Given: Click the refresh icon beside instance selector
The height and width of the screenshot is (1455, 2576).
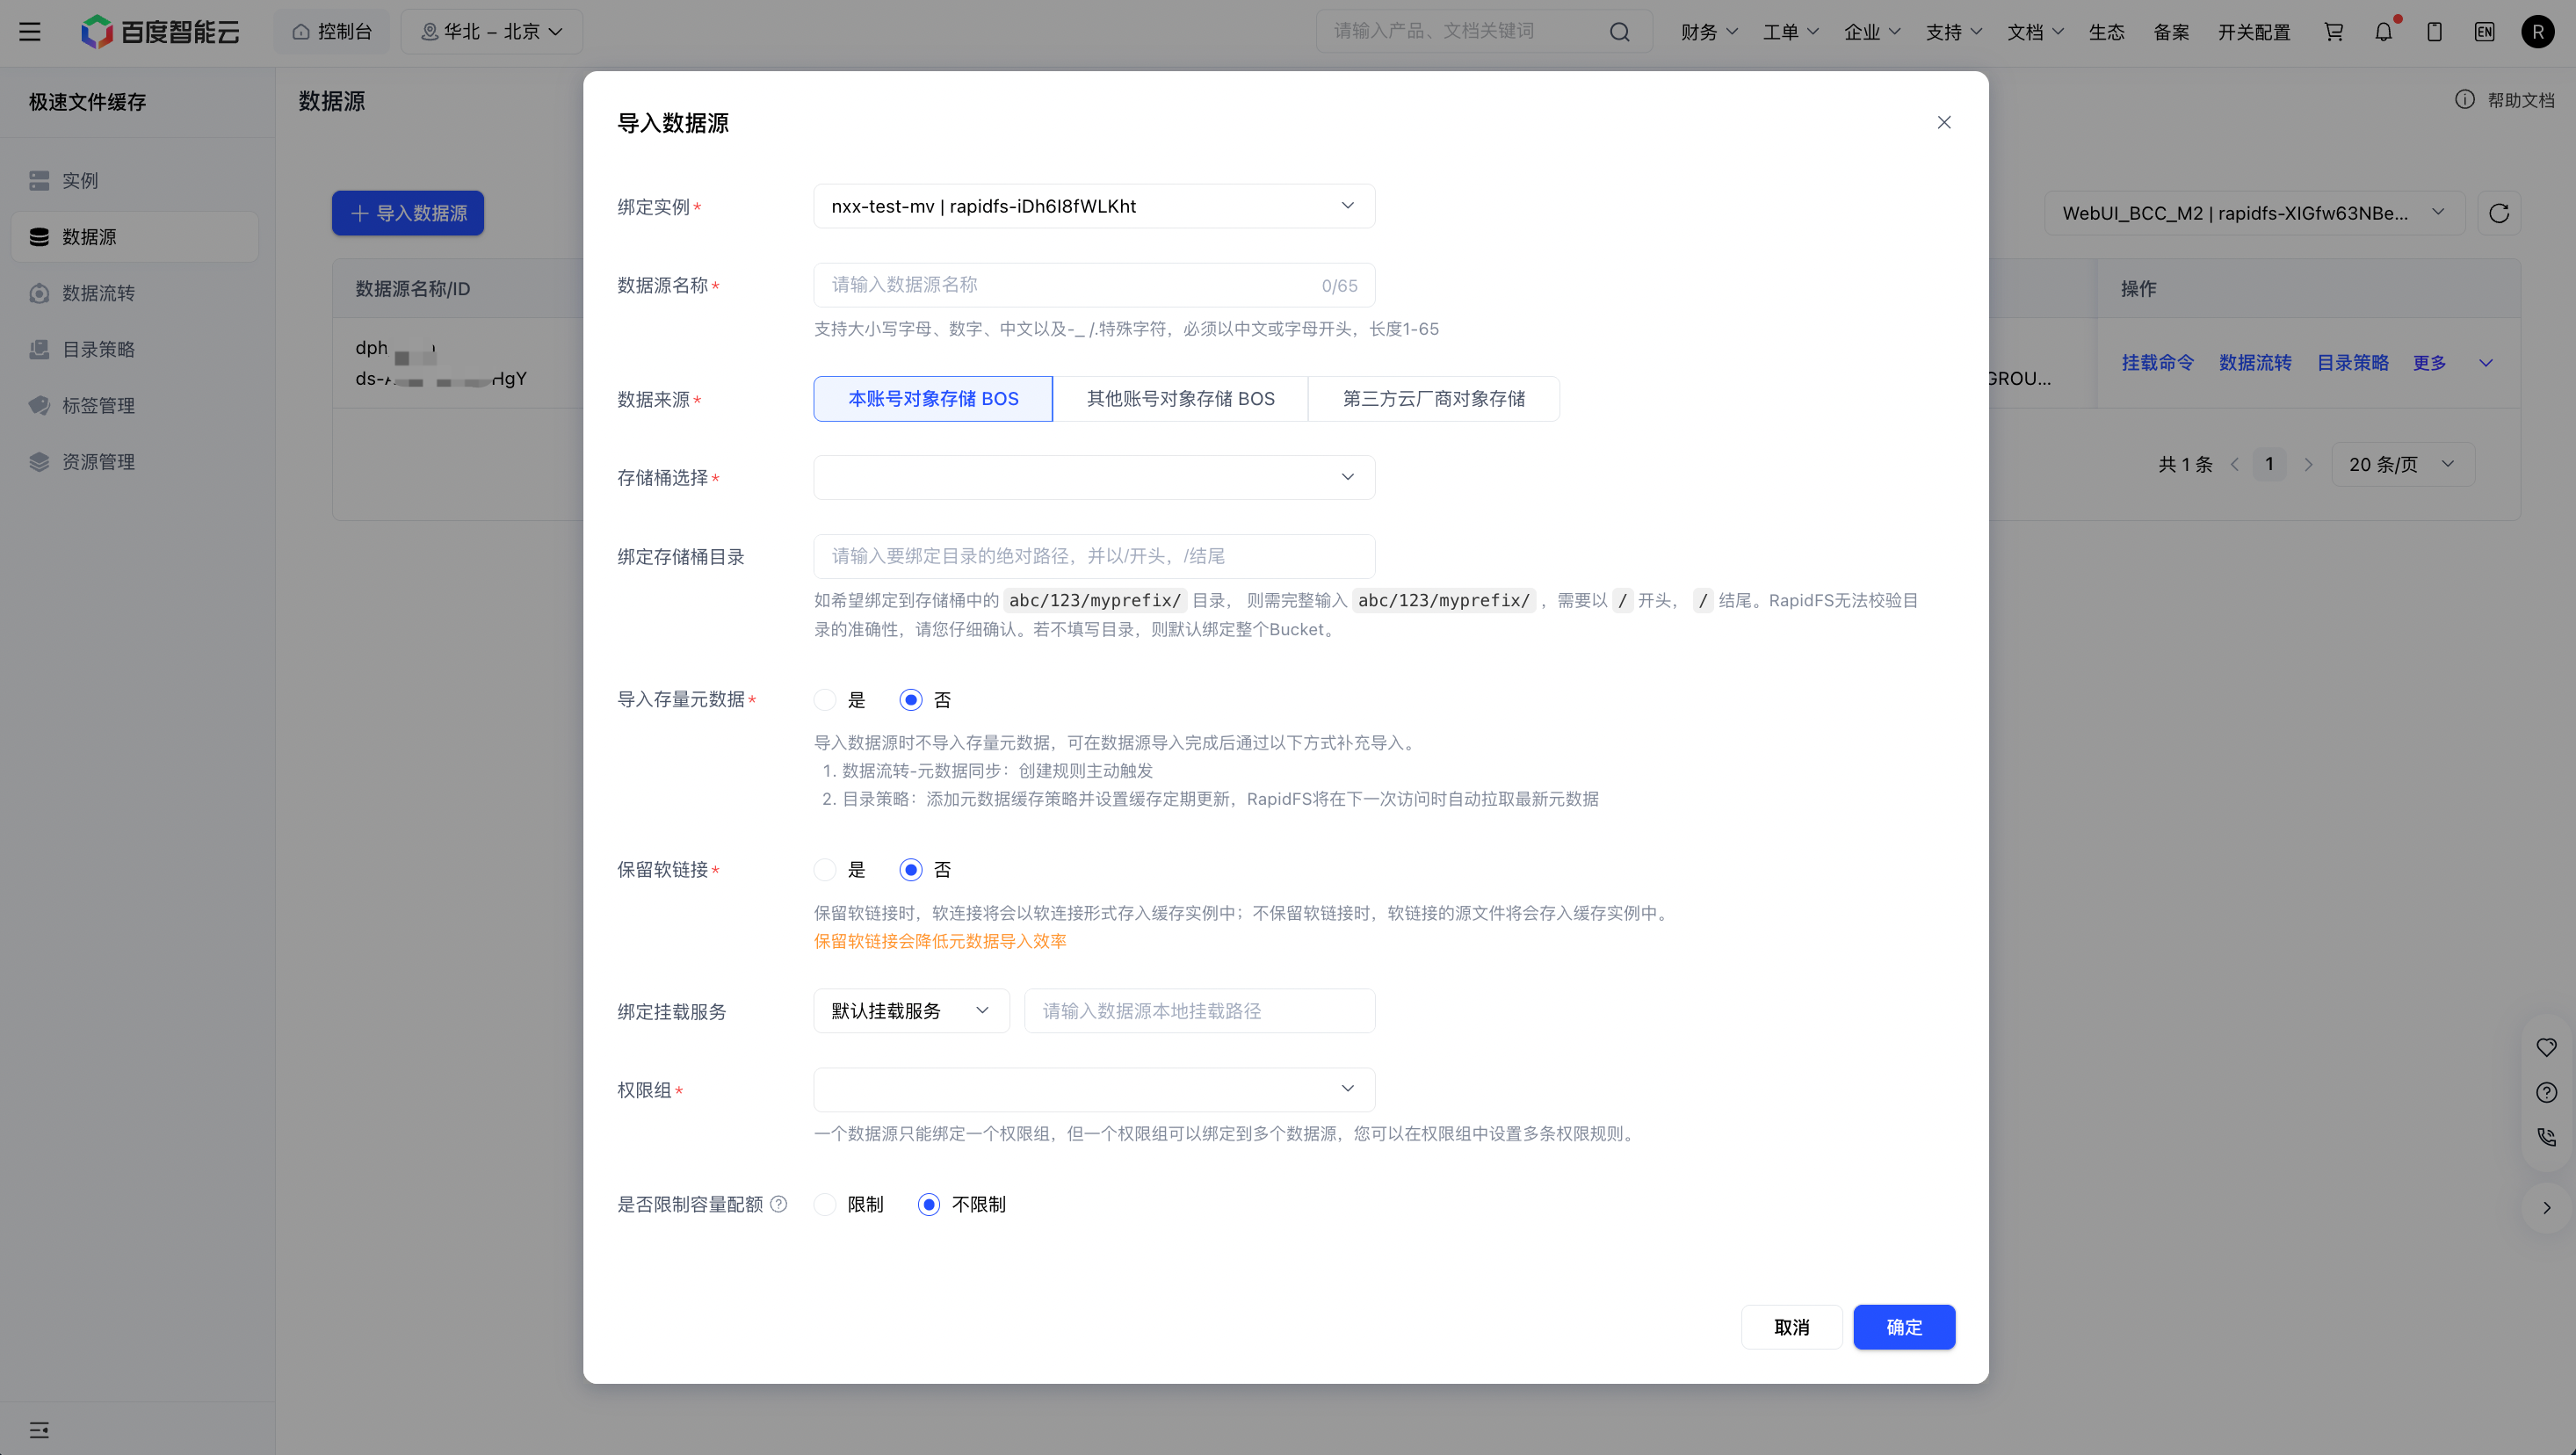Looking at the screenshot, I should point(2498,213).
